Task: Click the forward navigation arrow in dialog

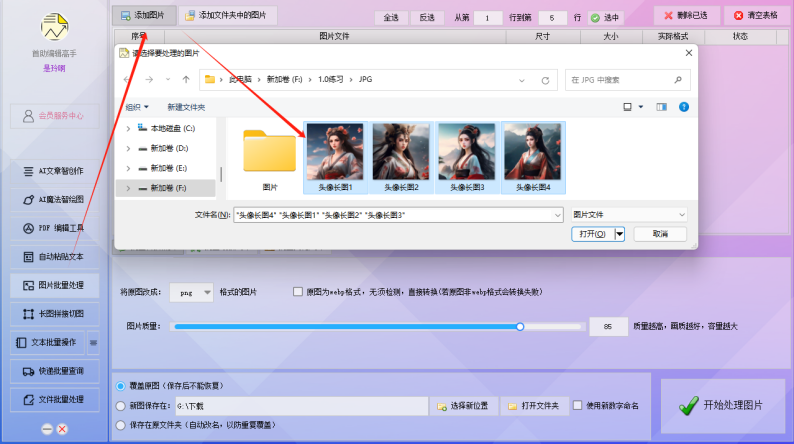Action: click(149, 79)
